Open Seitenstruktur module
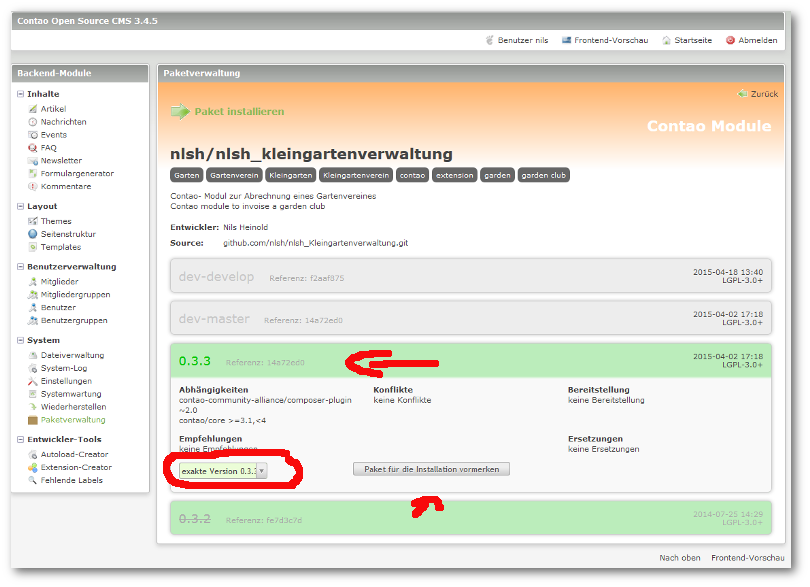Viewport: 810px width, 587px height. 68,234
